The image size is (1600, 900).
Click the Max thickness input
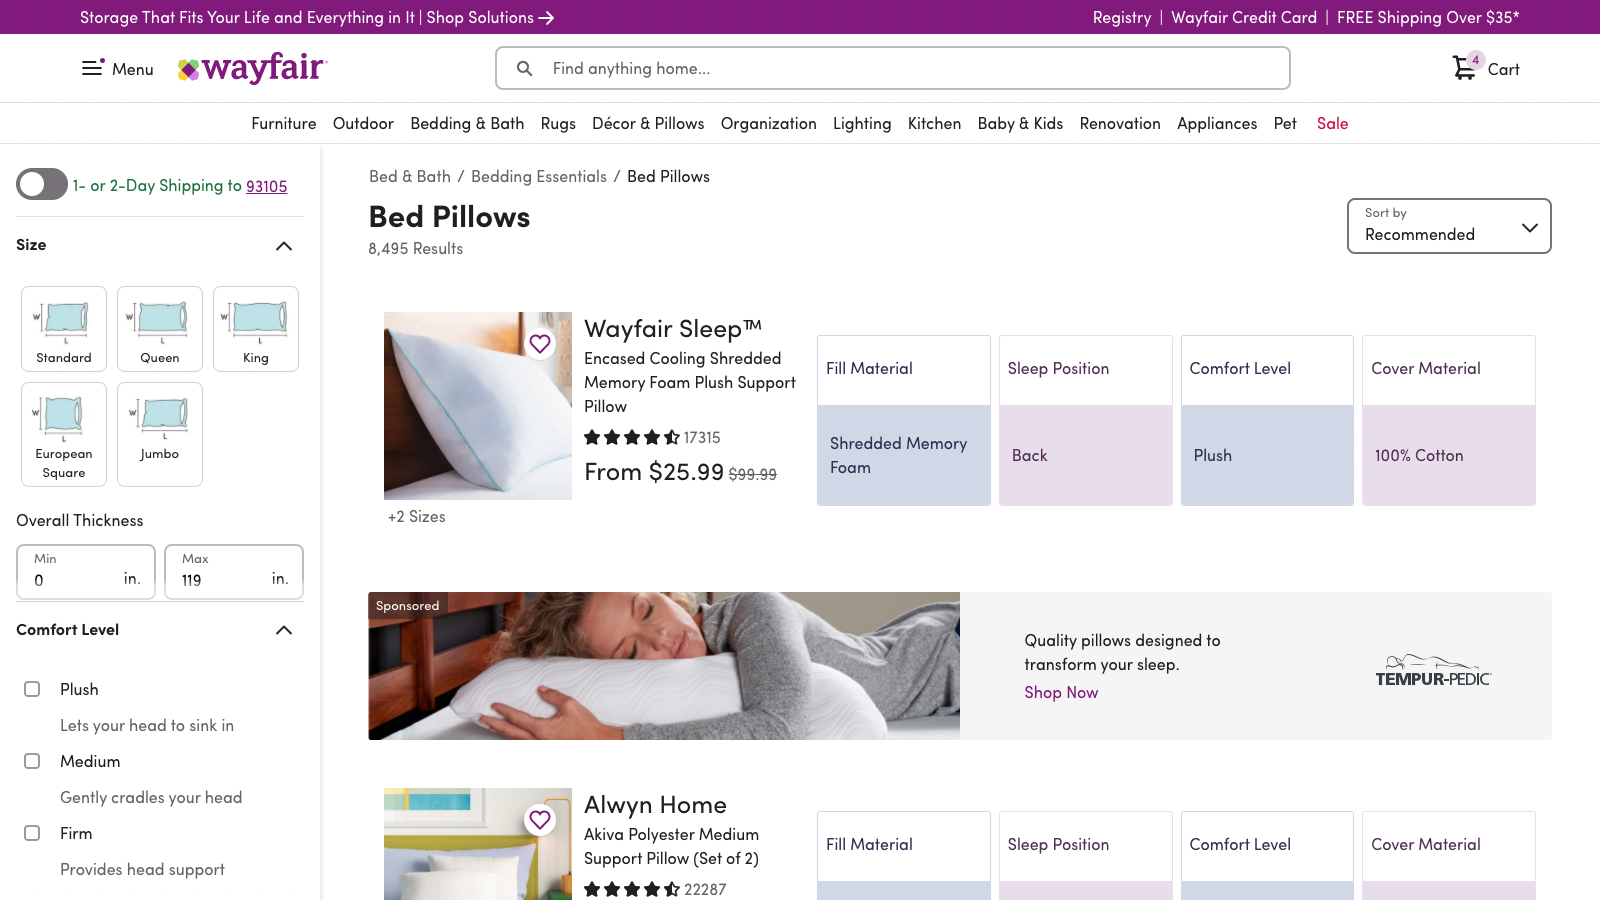(234, 572)
